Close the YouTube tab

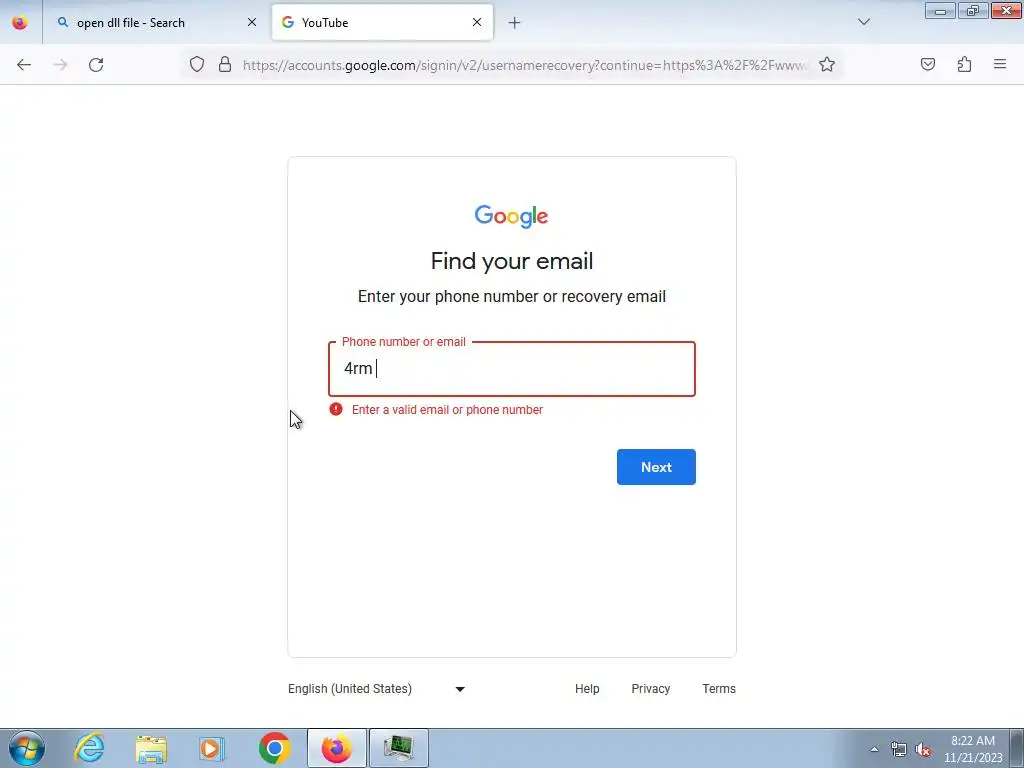coord(477,22)
